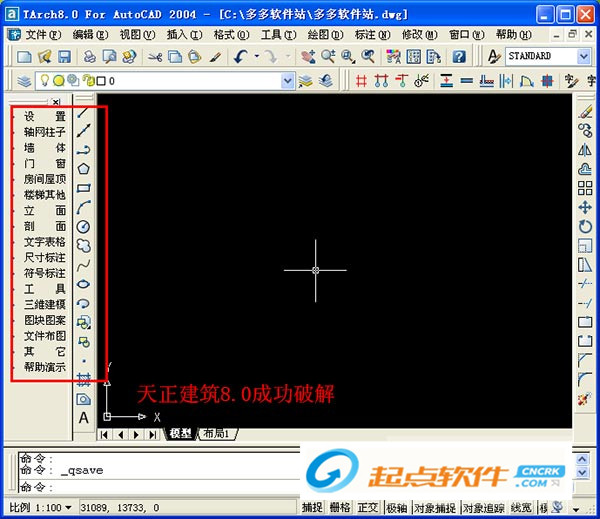The image size is (600, 519).
Task: Expand the 门窗 menu in TArch panel
Action: (44, 163)
